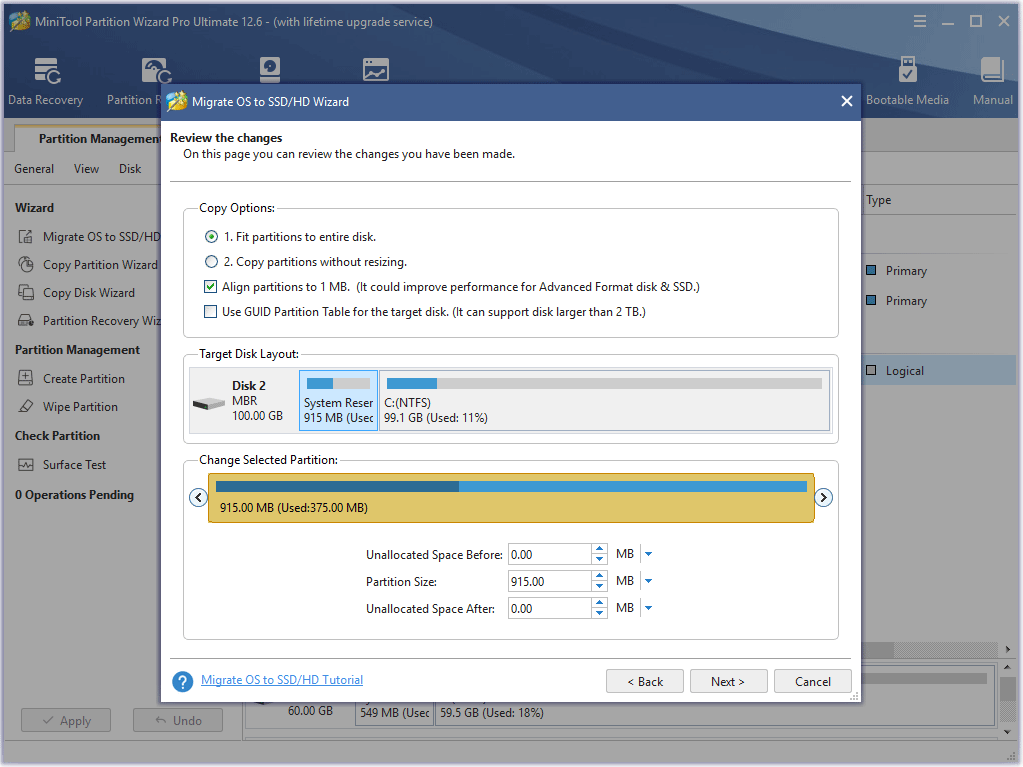The height and width of the screenshot is (767, 1023).
Task: Decrease Unallocated Space After value
Action: click(600, 613)
